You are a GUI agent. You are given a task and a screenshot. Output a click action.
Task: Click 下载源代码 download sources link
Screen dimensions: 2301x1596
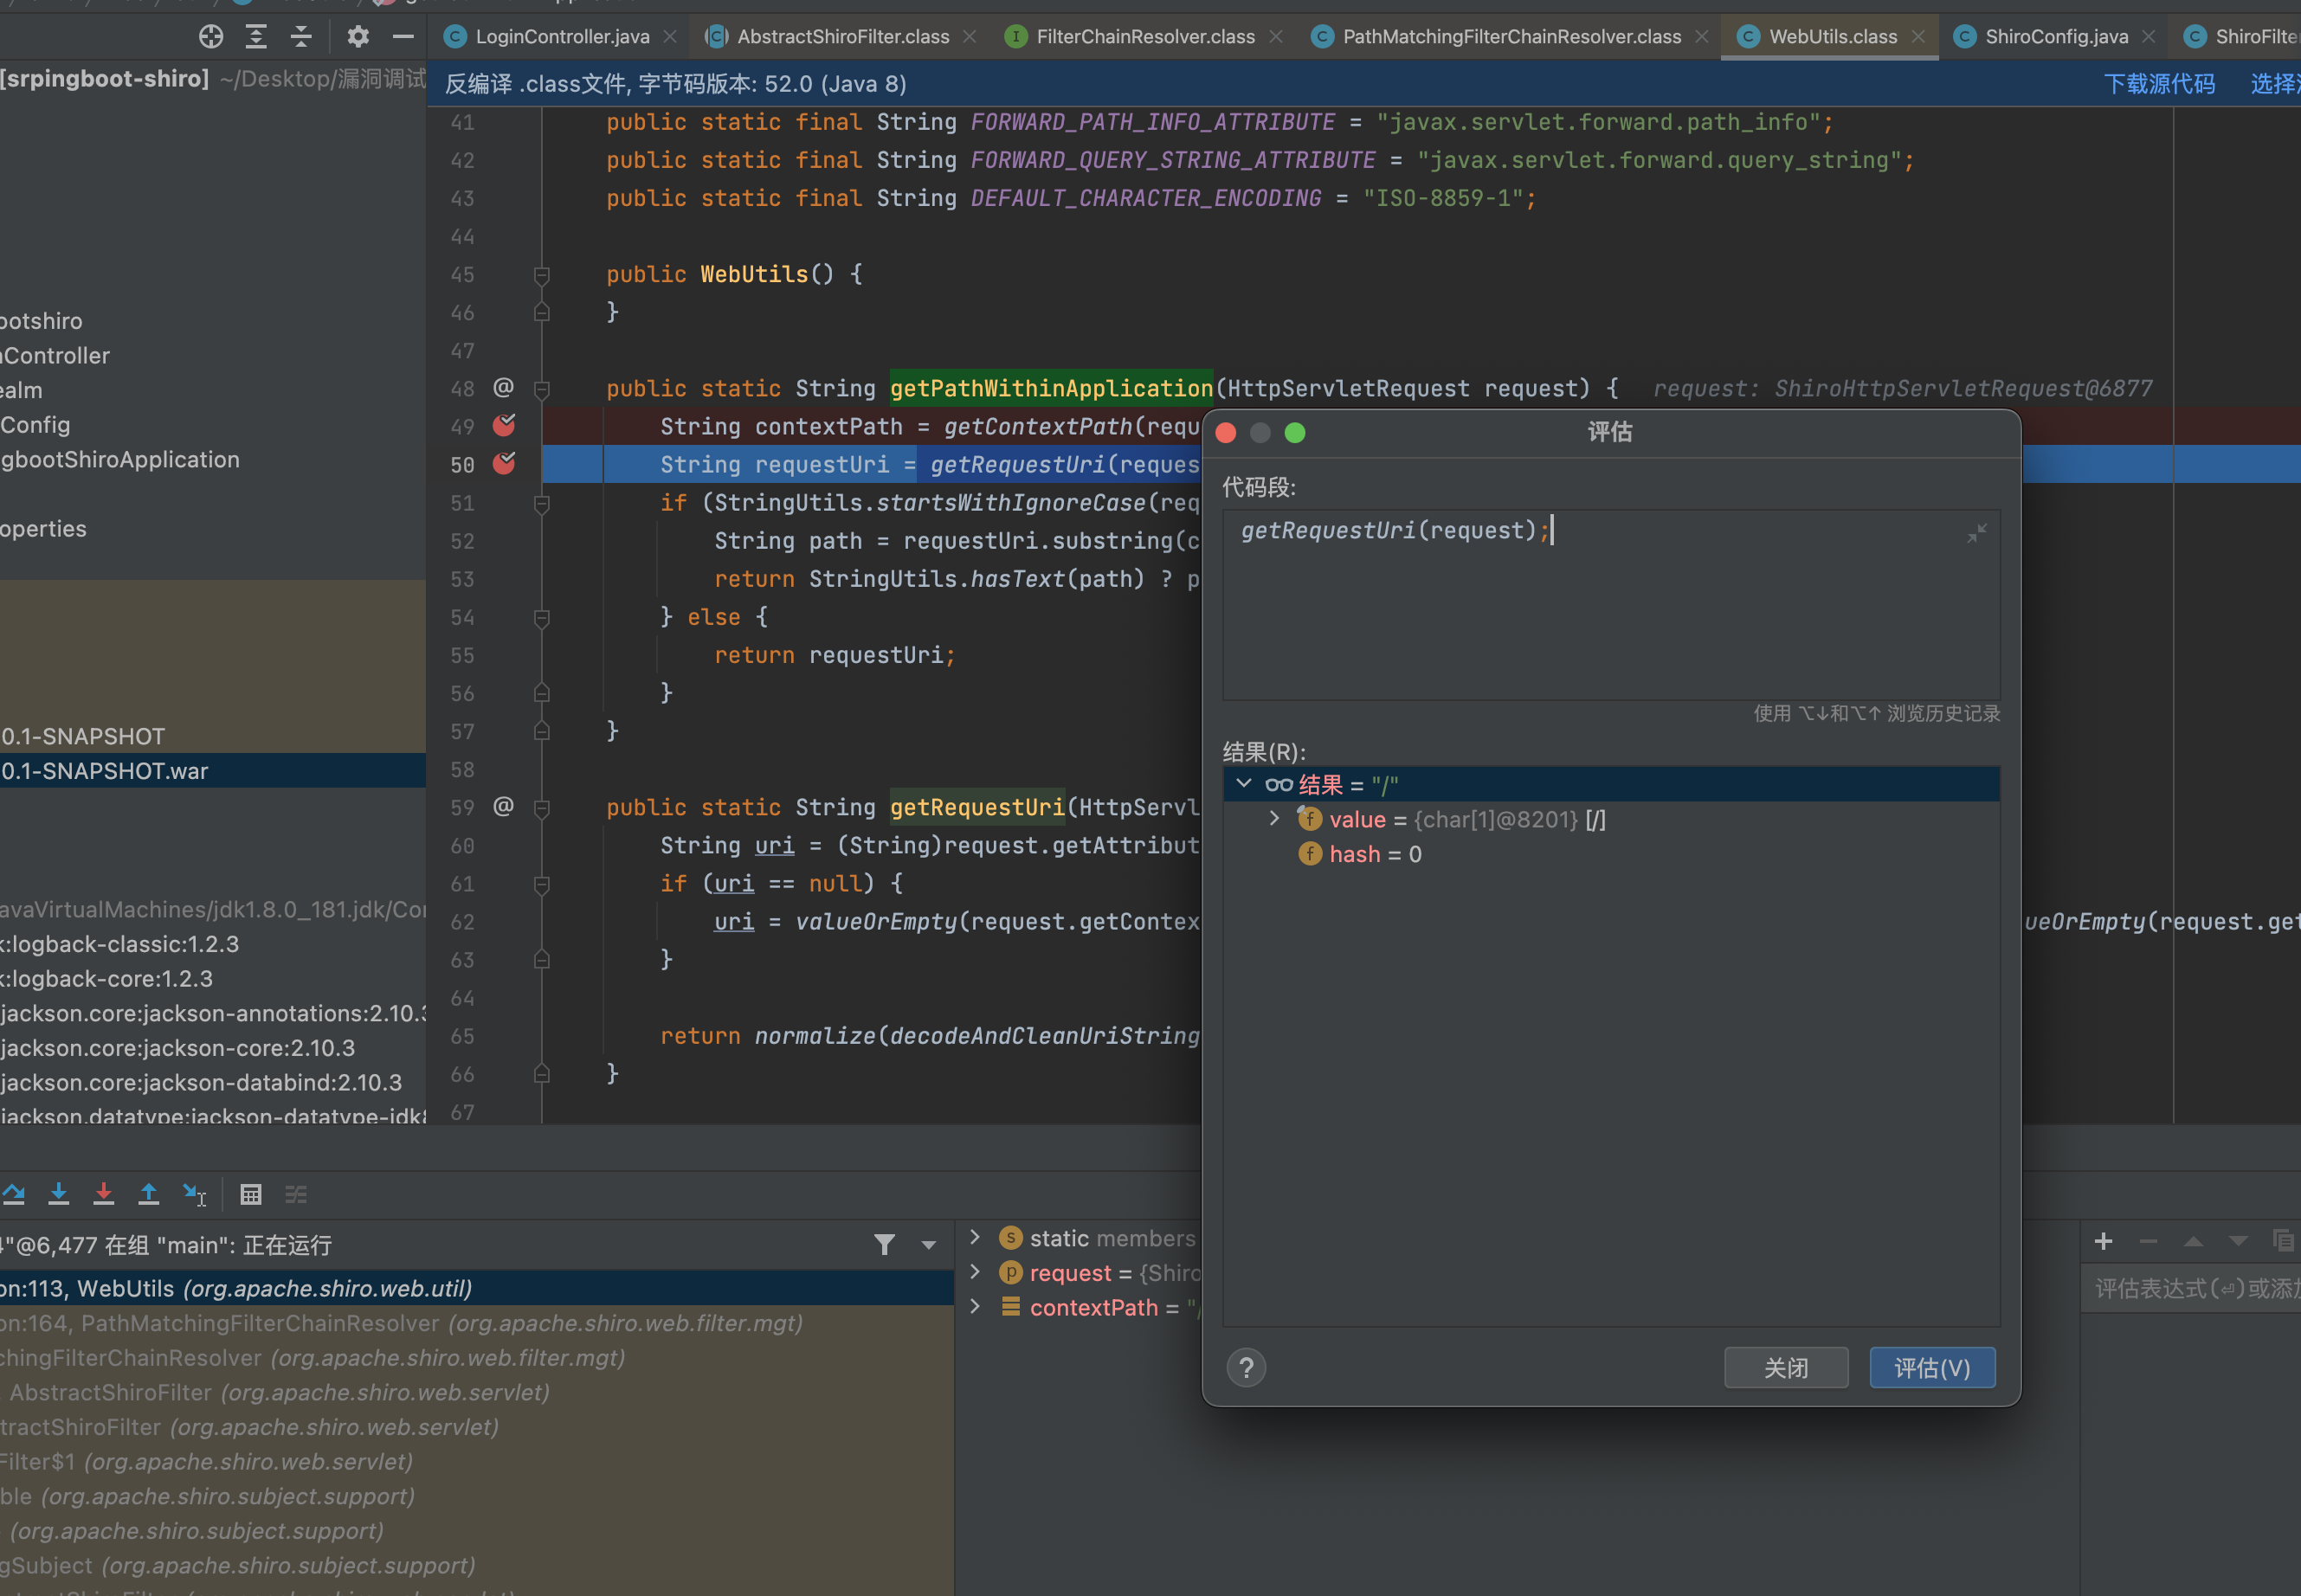[2159, 83]
